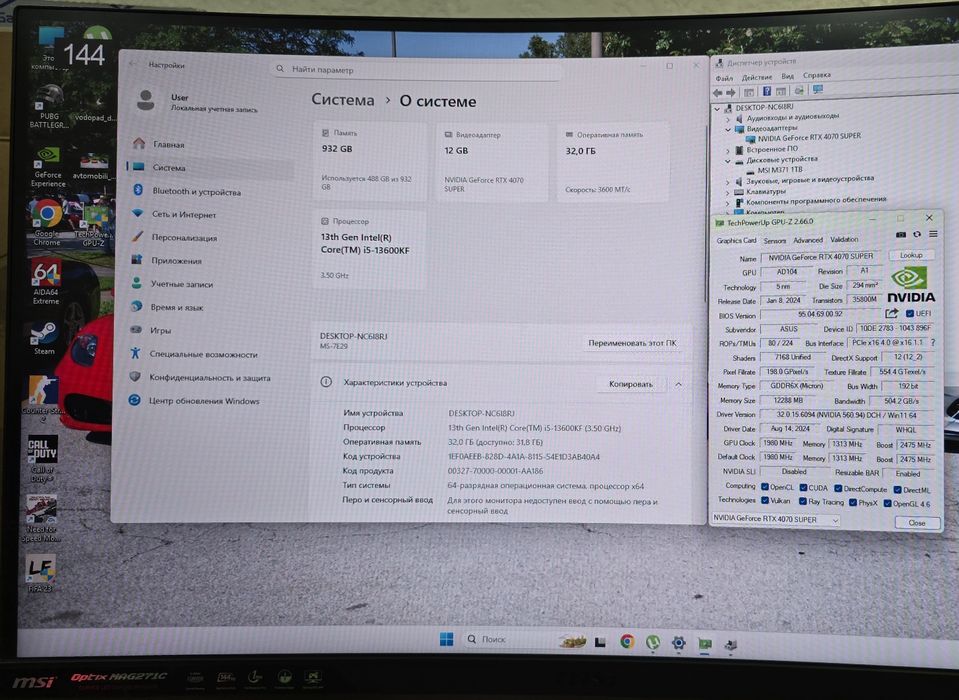Toggle the UEFI checkbox in GPU-Z
This screenshot has width=959, height=700.
[x=909, y=314]
